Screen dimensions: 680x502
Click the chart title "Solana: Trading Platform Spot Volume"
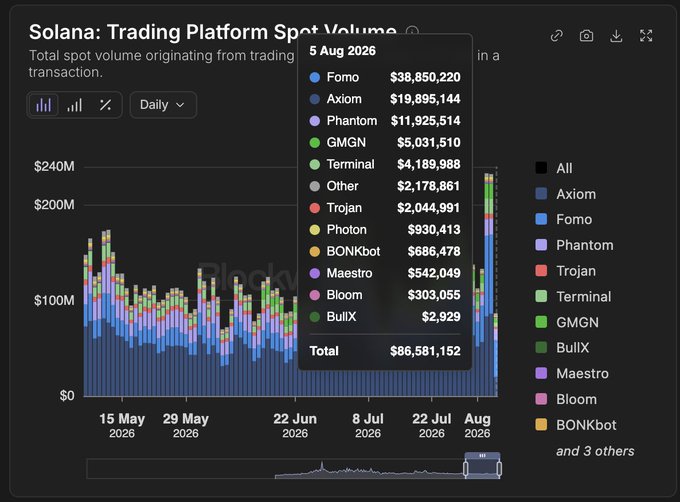coord(212,32)
